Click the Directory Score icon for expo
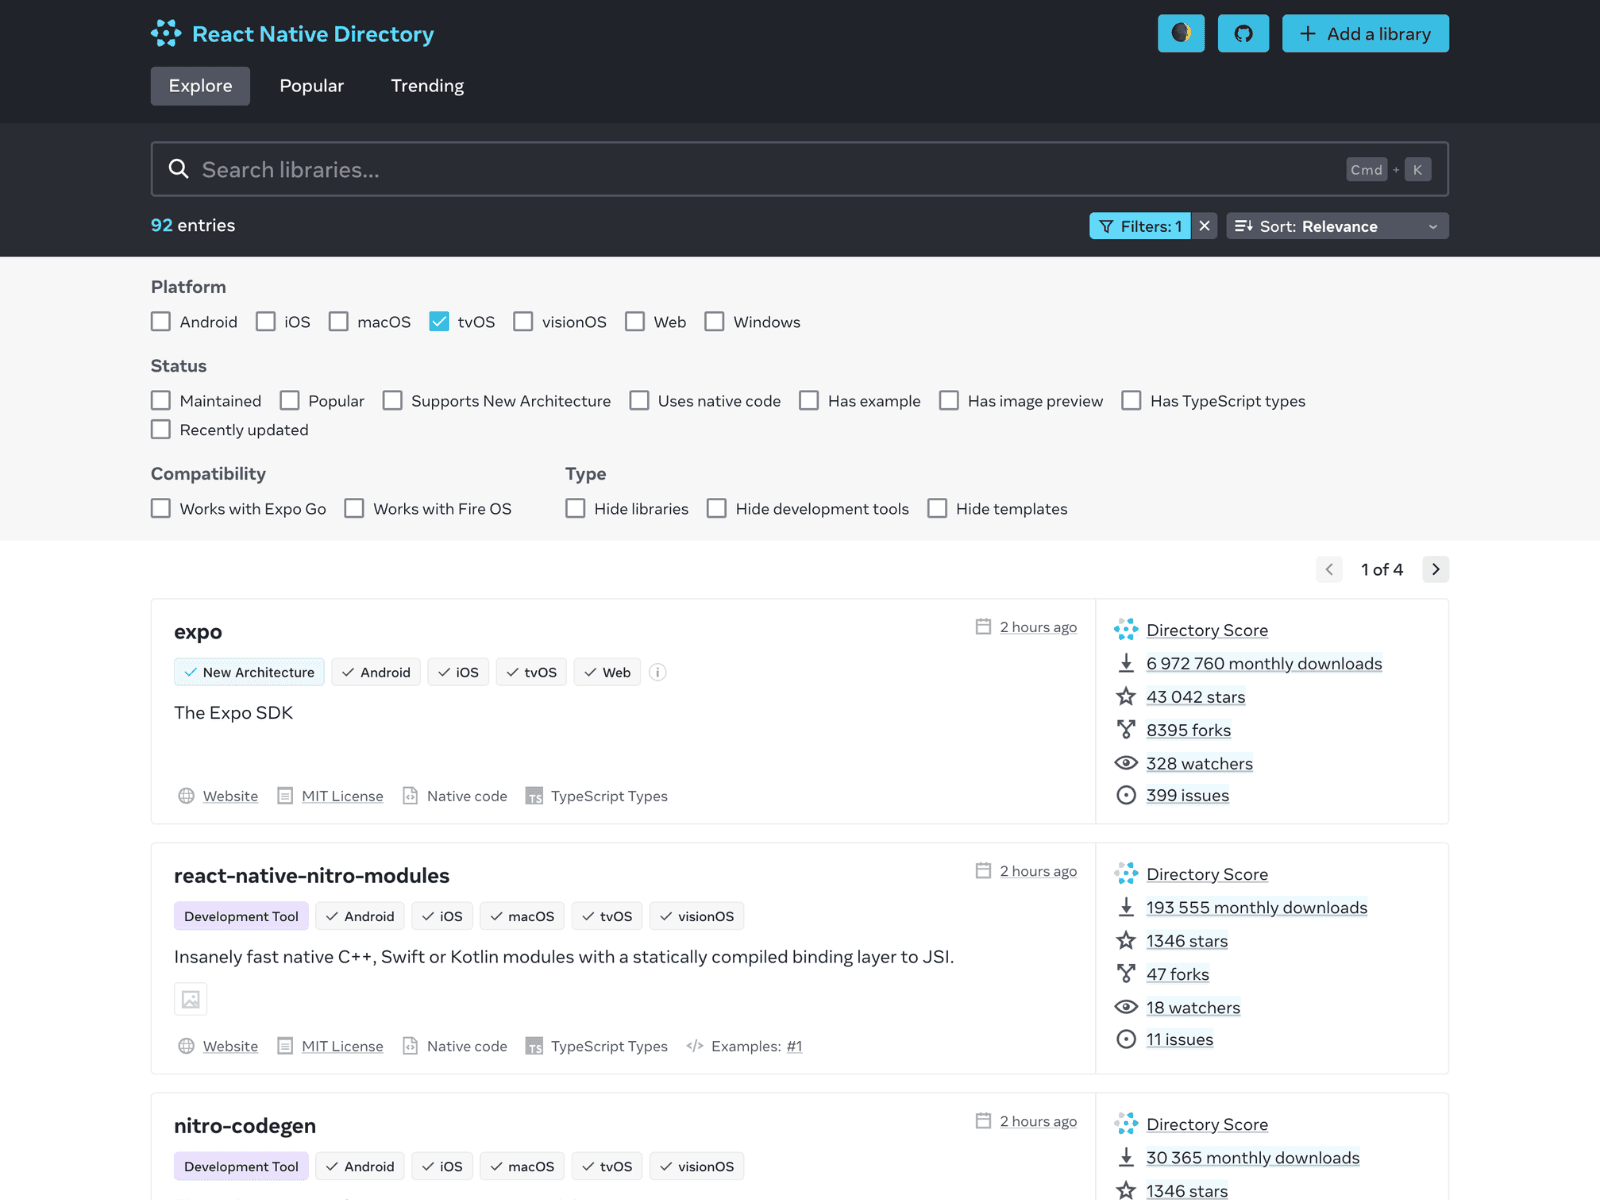Image resolution: width=1600 pixels, height=1200 pixels. 1126,629
